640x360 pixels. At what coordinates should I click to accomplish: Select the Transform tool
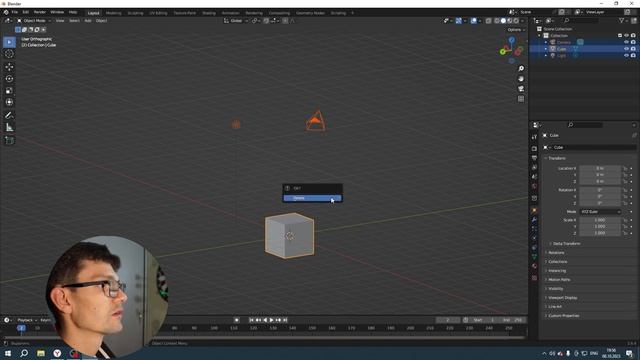(9, 102)
